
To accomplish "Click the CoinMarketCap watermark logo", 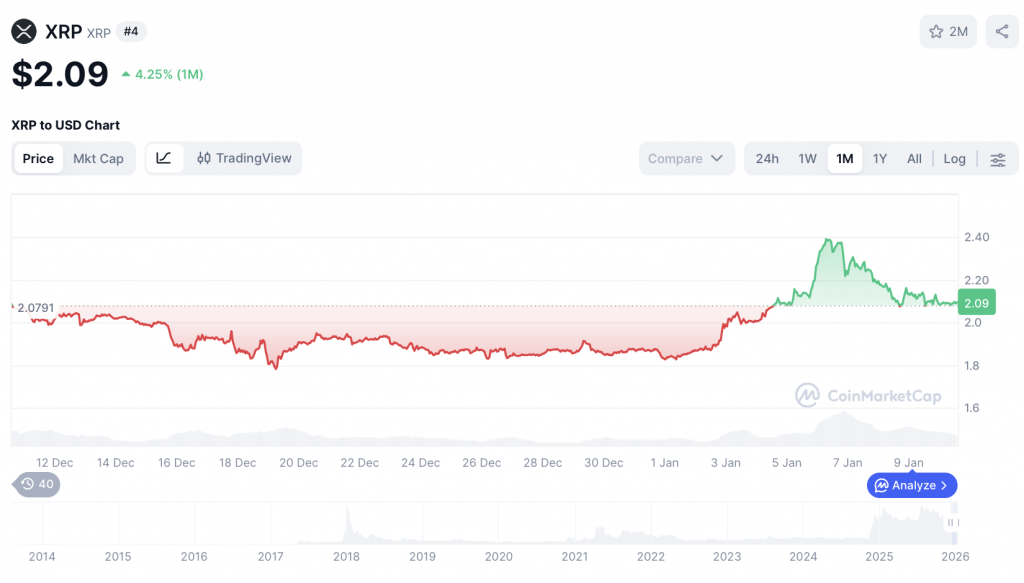I will tap(807, 396).
